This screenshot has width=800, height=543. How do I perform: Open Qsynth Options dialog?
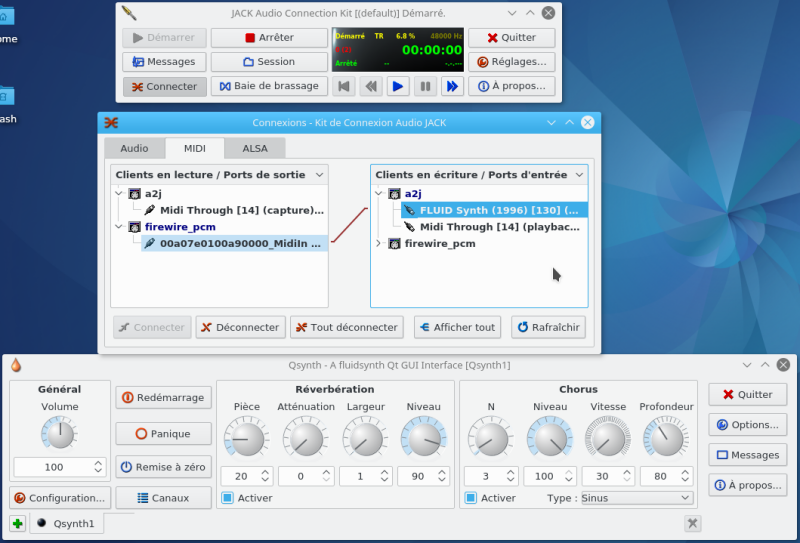tap(747, 425)
